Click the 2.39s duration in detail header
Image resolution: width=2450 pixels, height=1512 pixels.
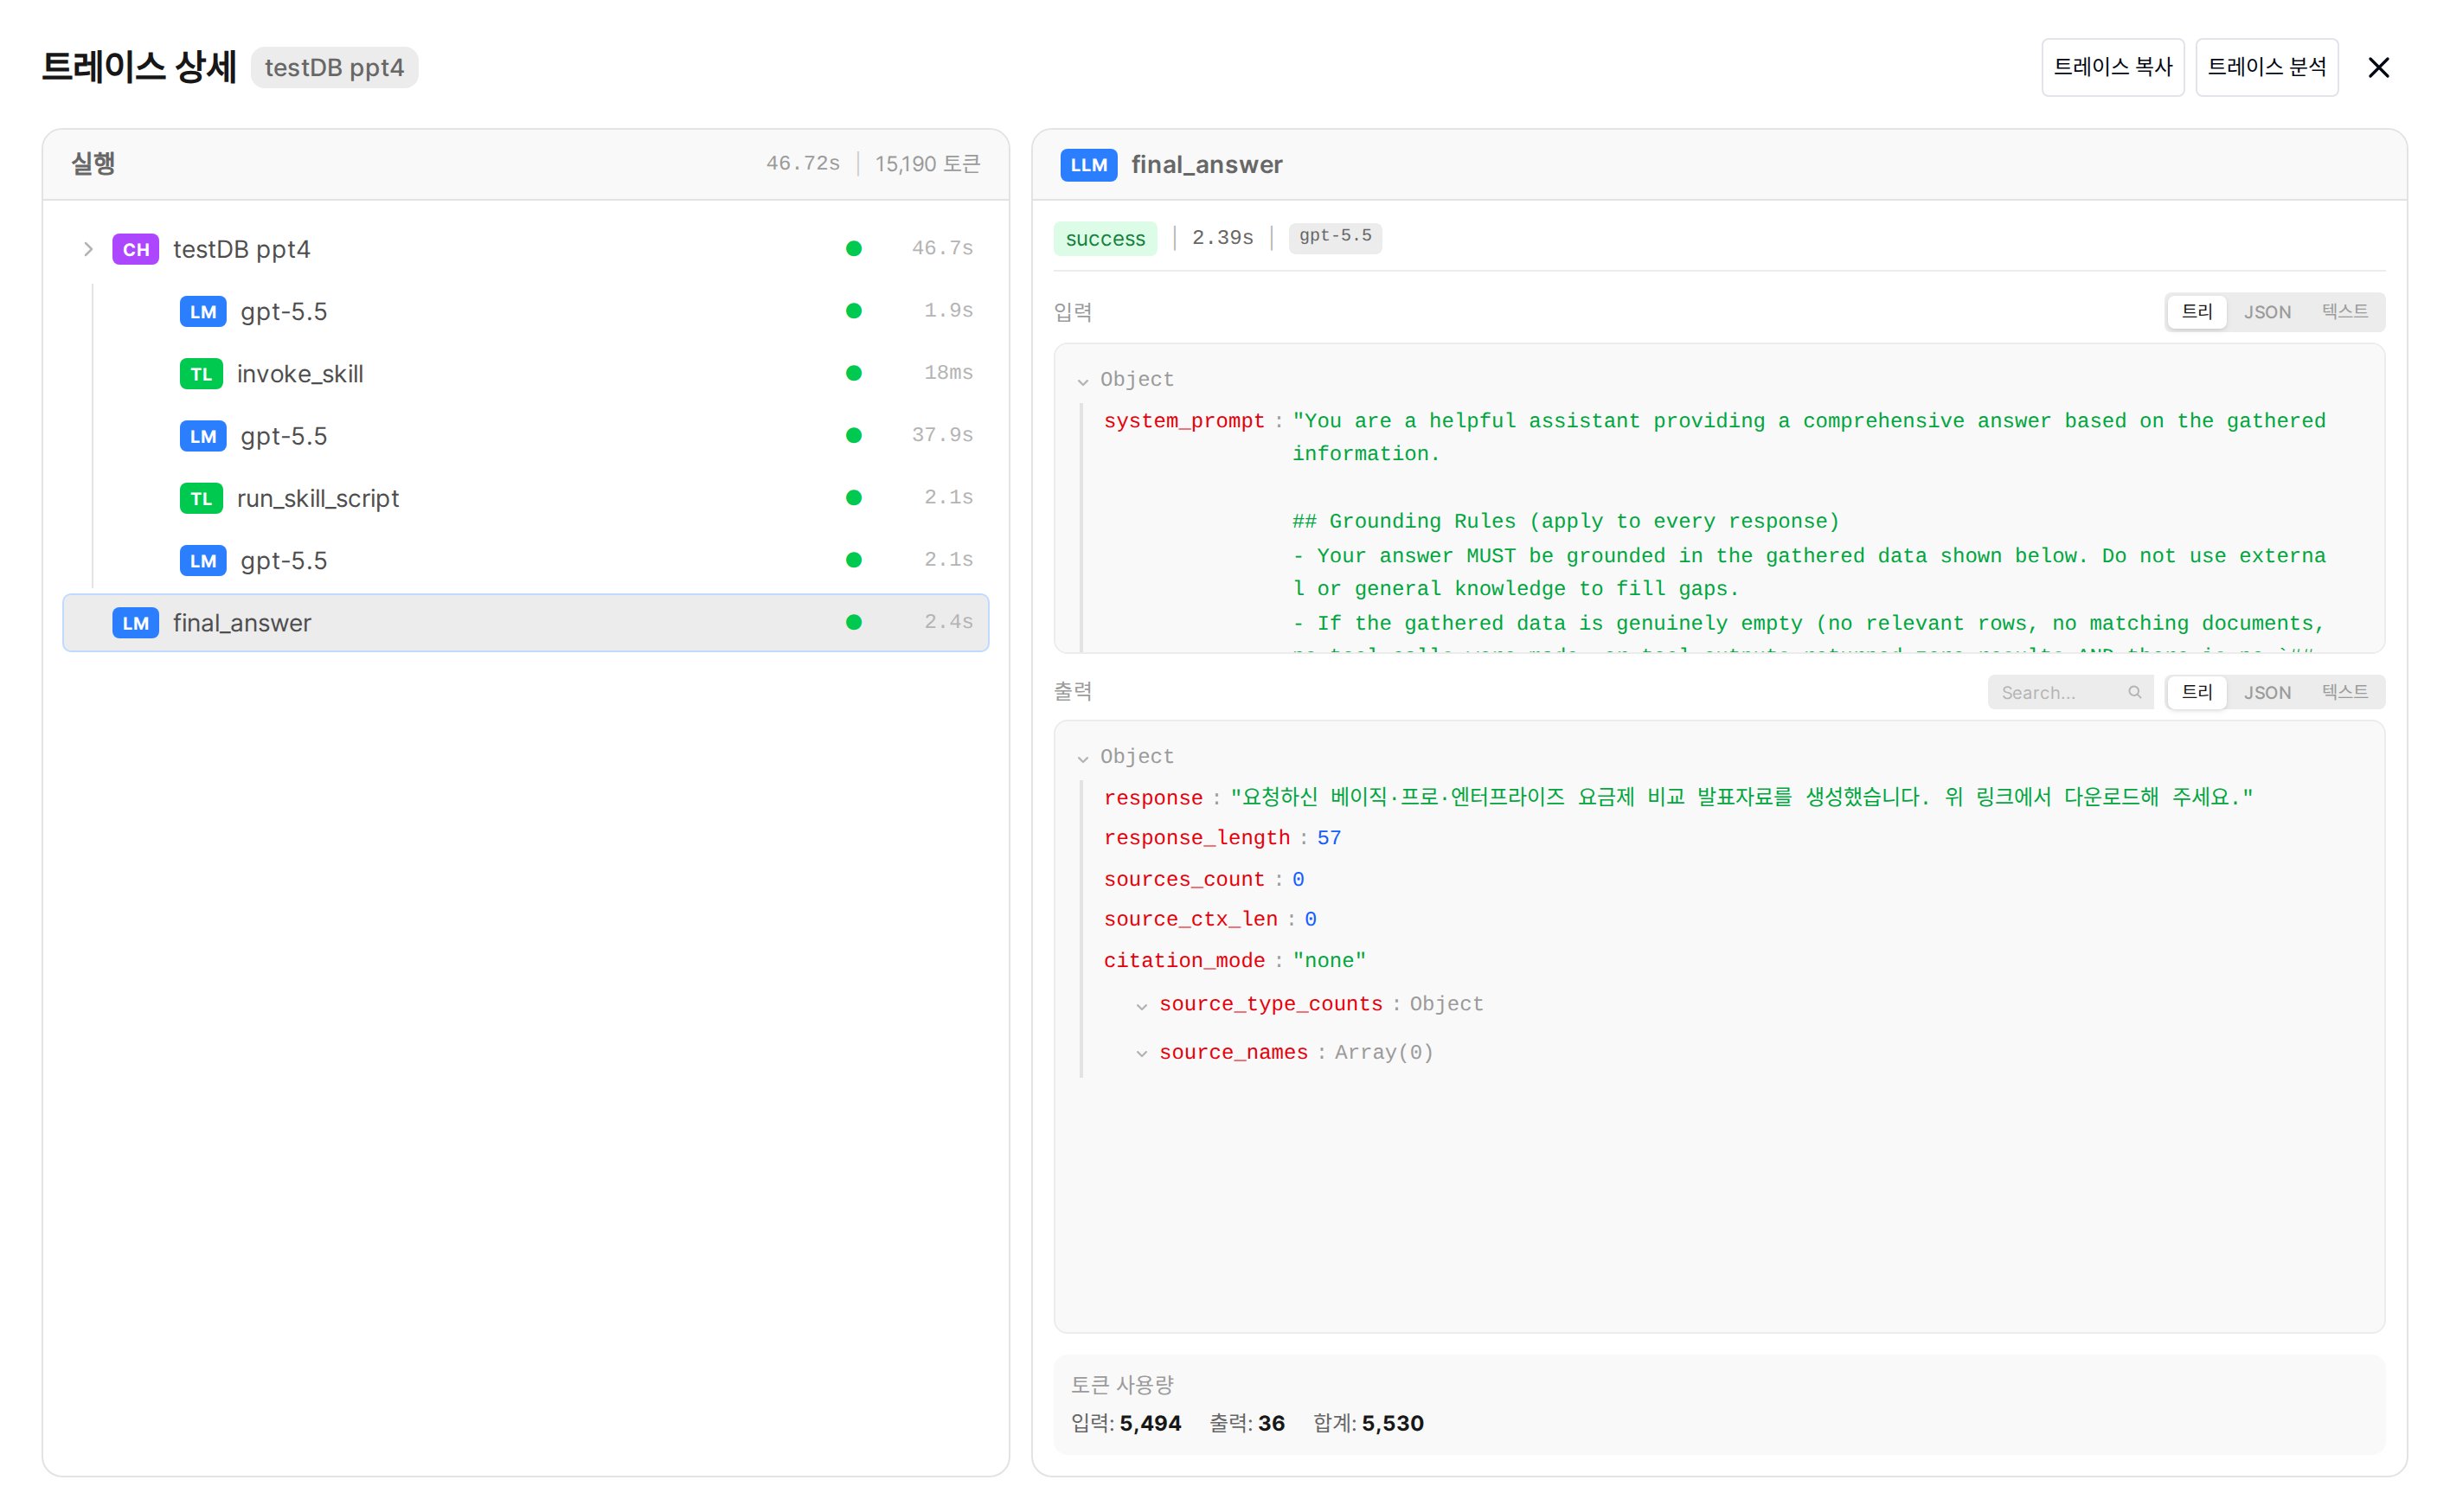pyautogui.click(x=1222, y=238)
